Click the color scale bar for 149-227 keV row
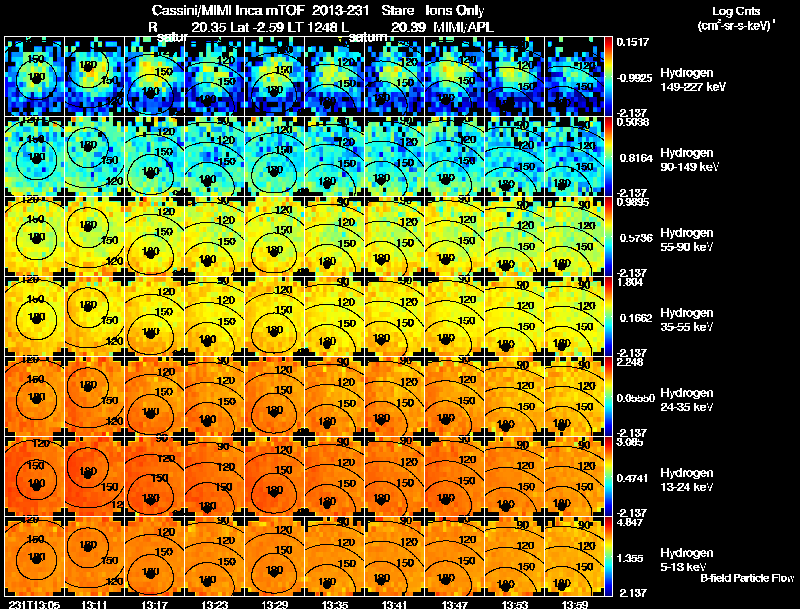Viewport: 800px width, 609px height. [608, 76]
